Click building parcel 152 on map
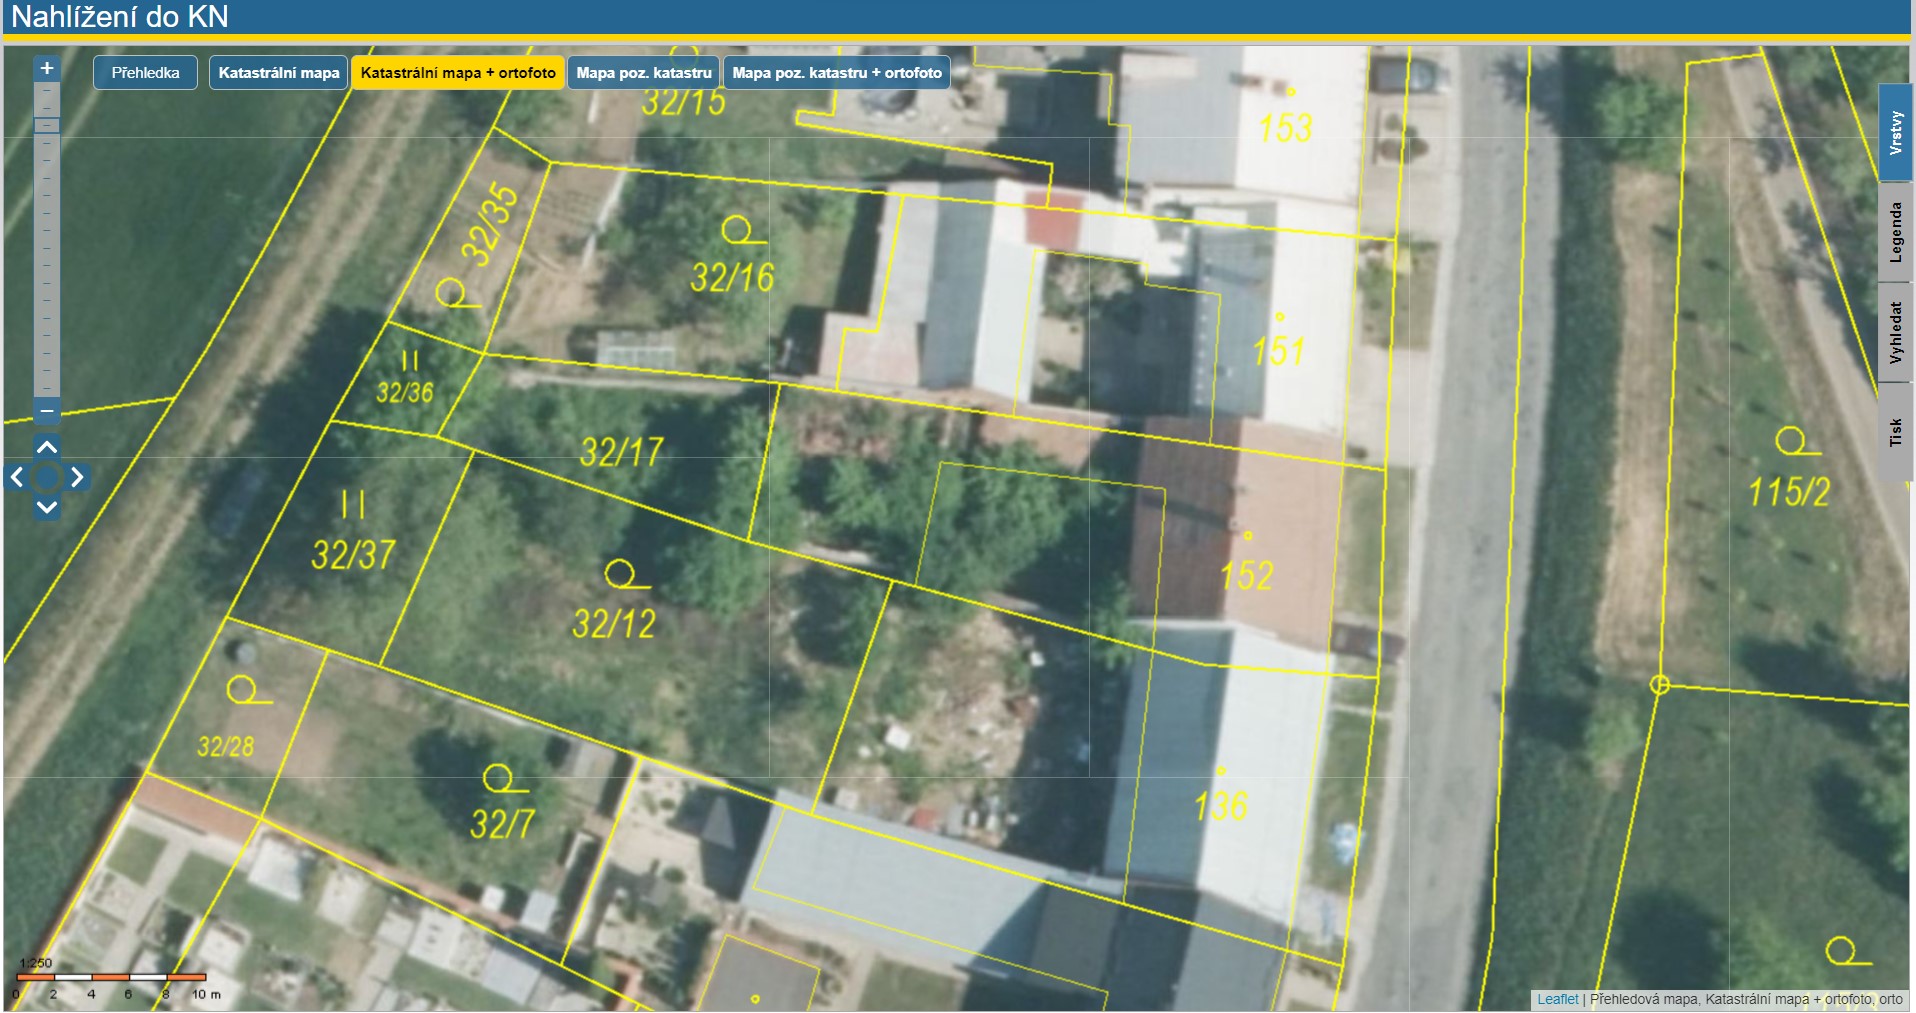1916x1013 pixels. [x=1247, y=575]
